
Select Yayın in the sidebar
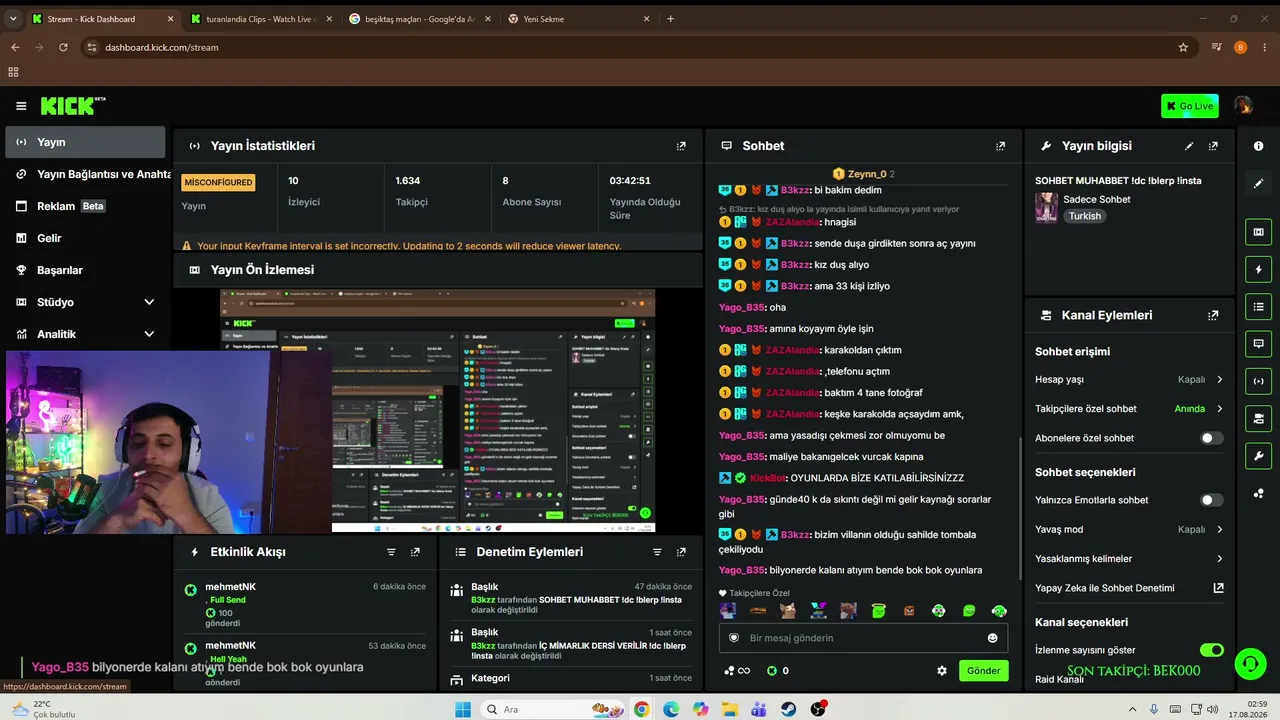(85, 142)
